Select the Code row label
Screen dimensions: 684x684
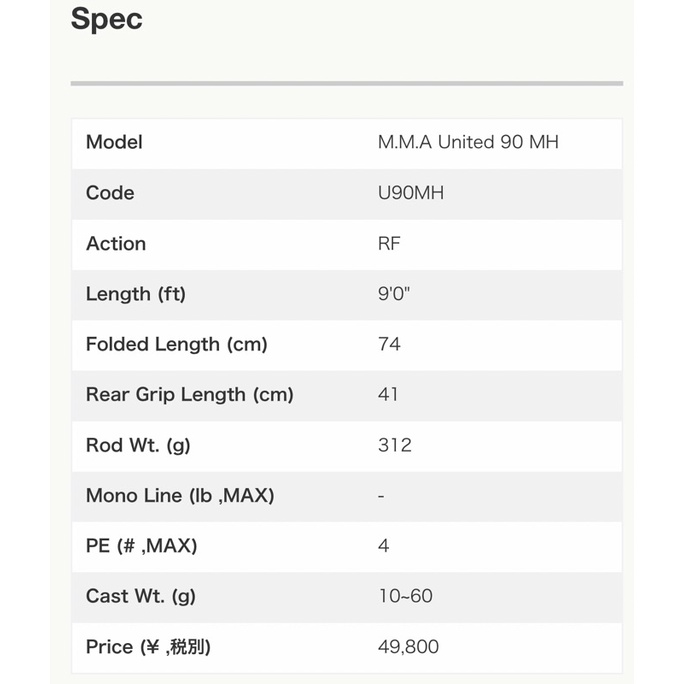coord(110,193)
